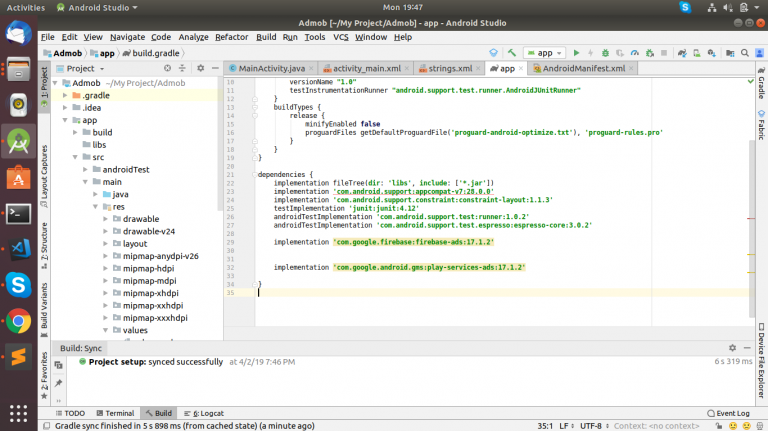This screenshot has width=768, height=431.
Task: Open the 6: Logcat tool window
Action: click(204, 413)
